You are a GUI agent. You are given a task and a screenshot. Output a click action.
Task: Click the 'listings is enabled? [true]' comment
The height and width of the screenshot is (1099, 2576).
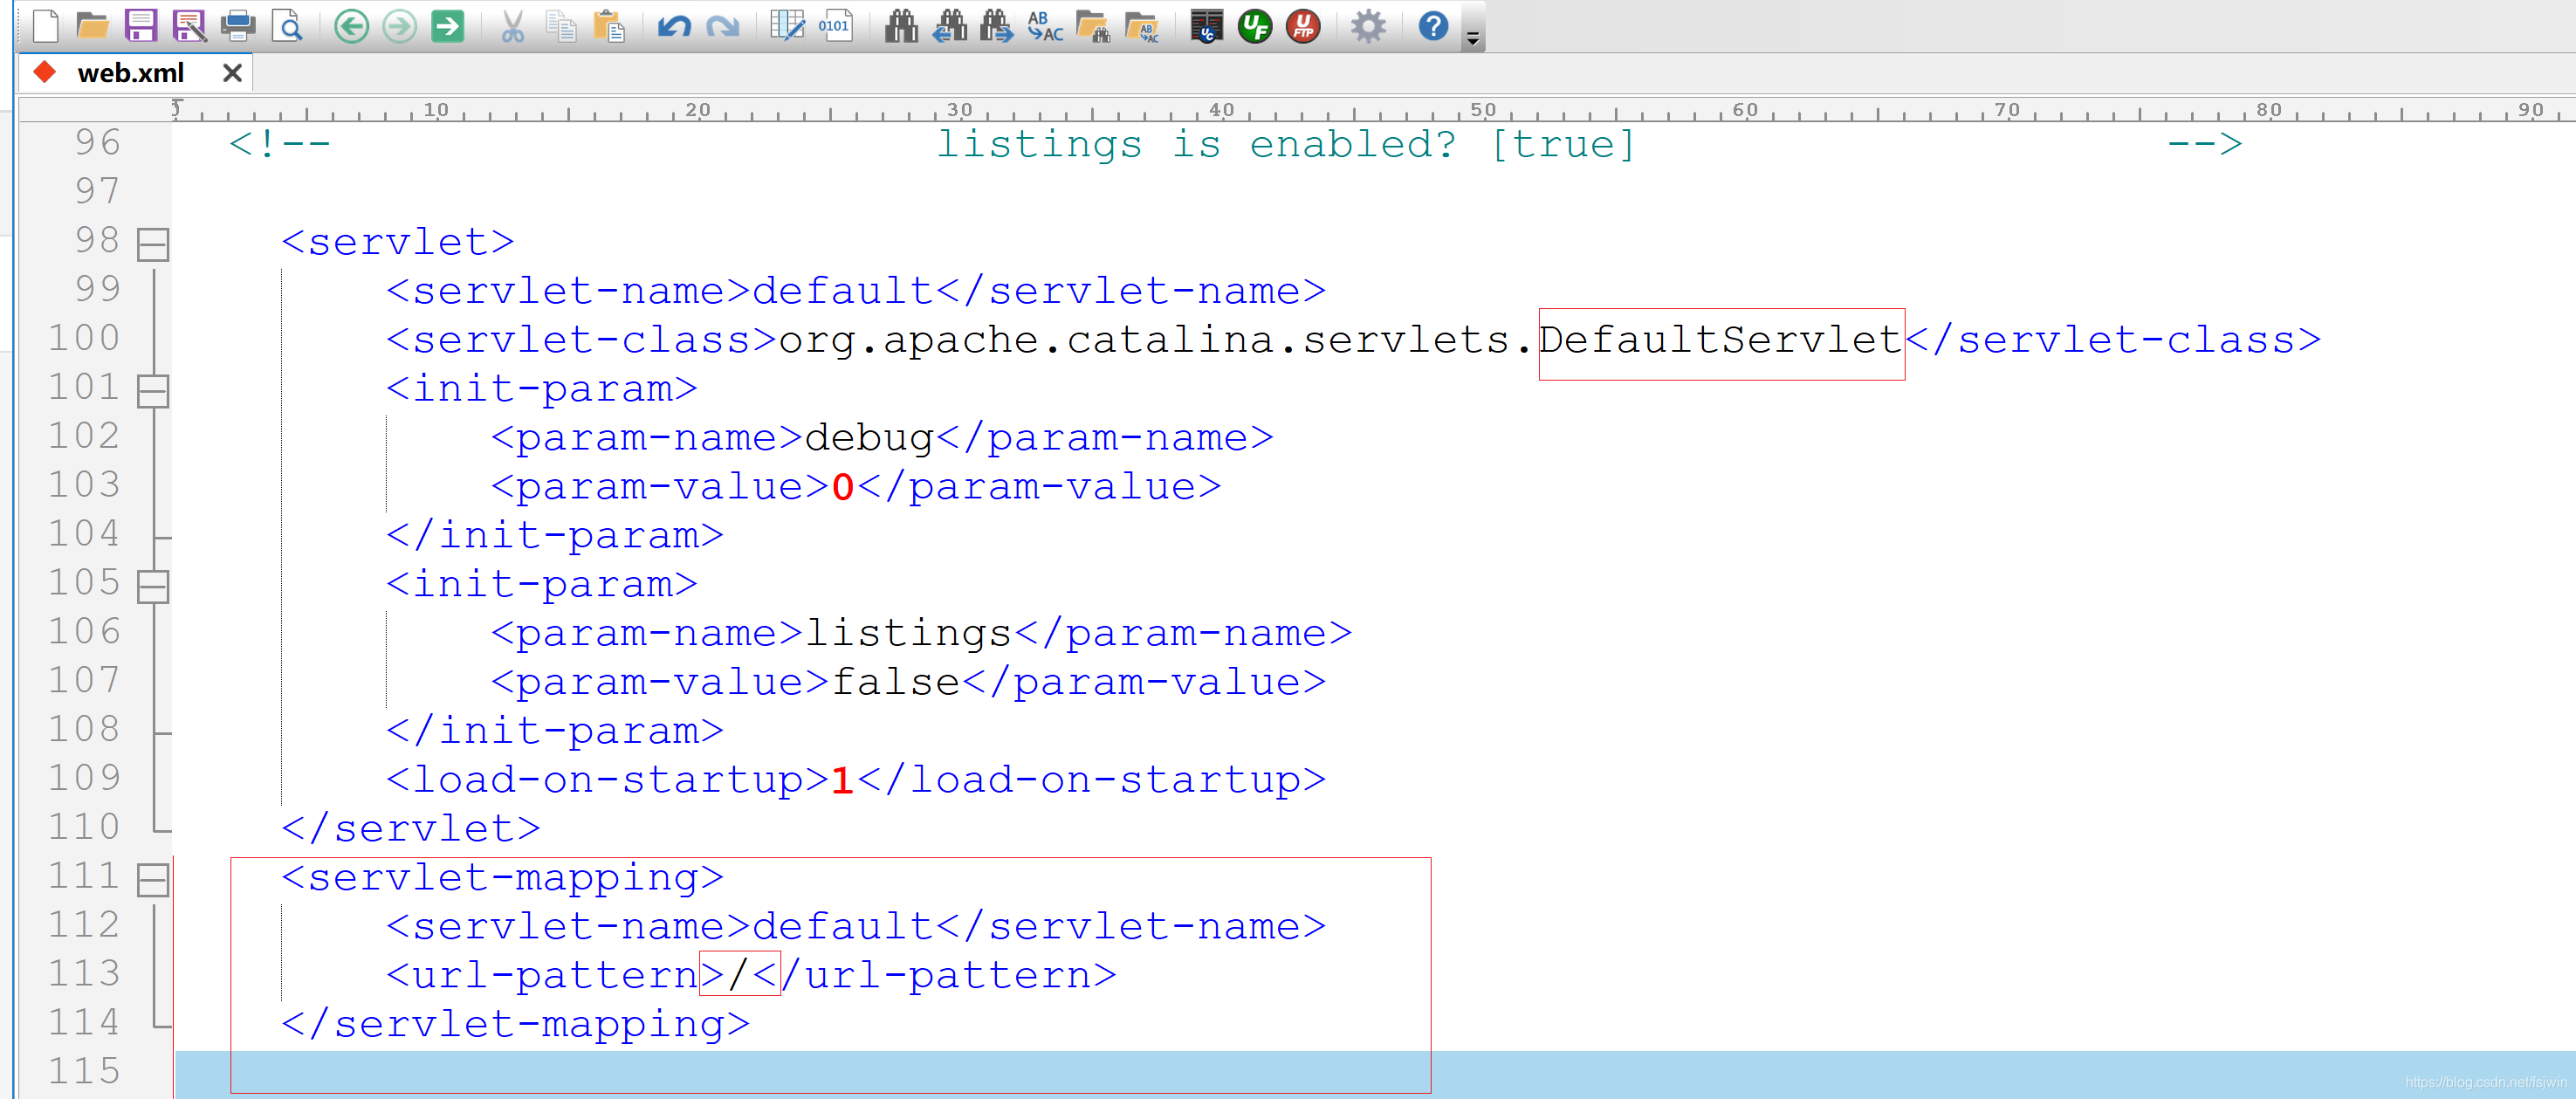pyautogui.click(x=1285, y=146)
